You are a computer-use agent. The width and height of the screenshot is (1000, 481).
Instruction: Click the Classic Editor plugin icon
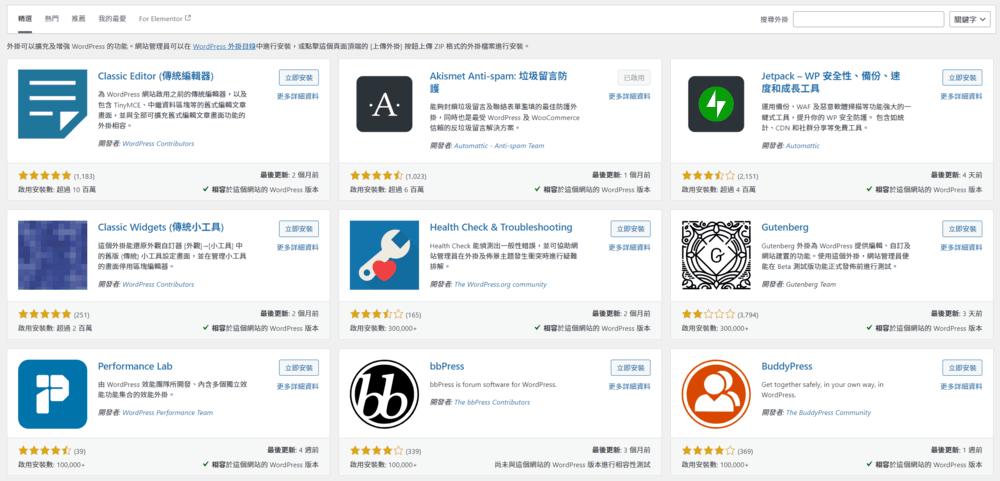point(52,104)
